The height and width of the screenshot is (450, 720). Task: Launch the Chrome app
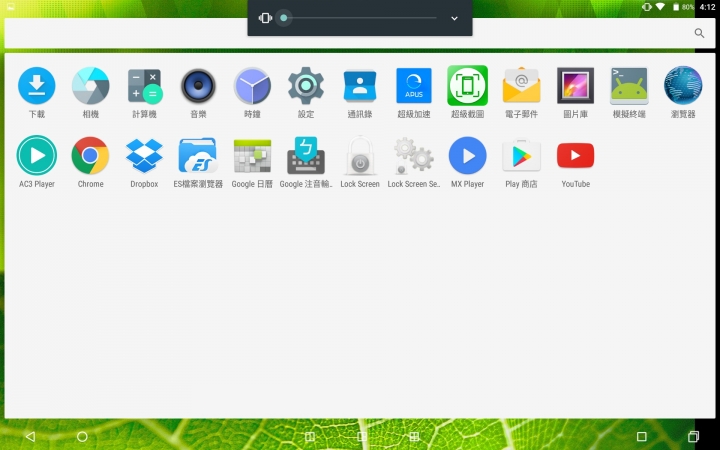click(90, 155)
